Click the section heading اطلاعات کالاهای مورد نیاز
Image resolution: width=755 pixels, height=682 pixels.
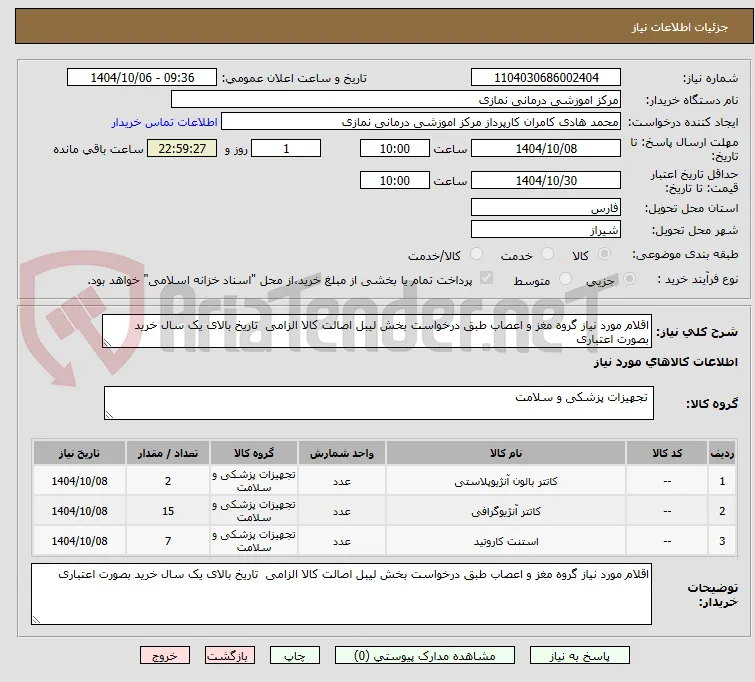coord(665,362)
